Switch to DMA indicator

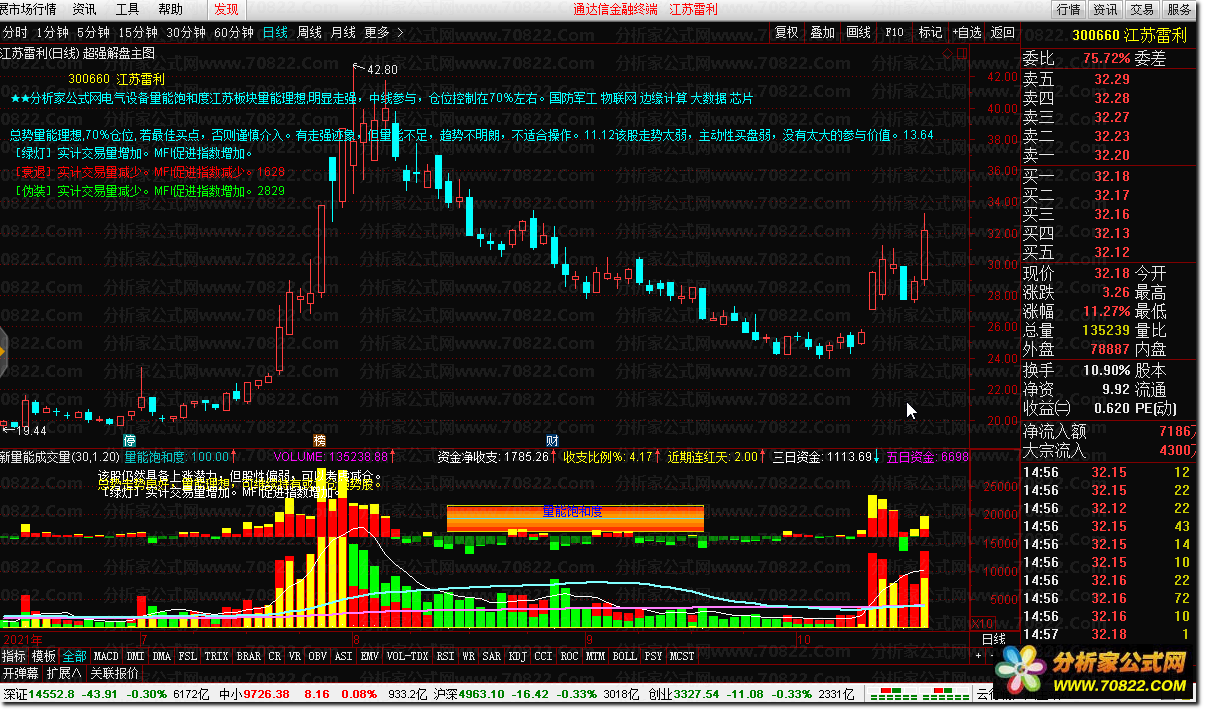point(162,656)
